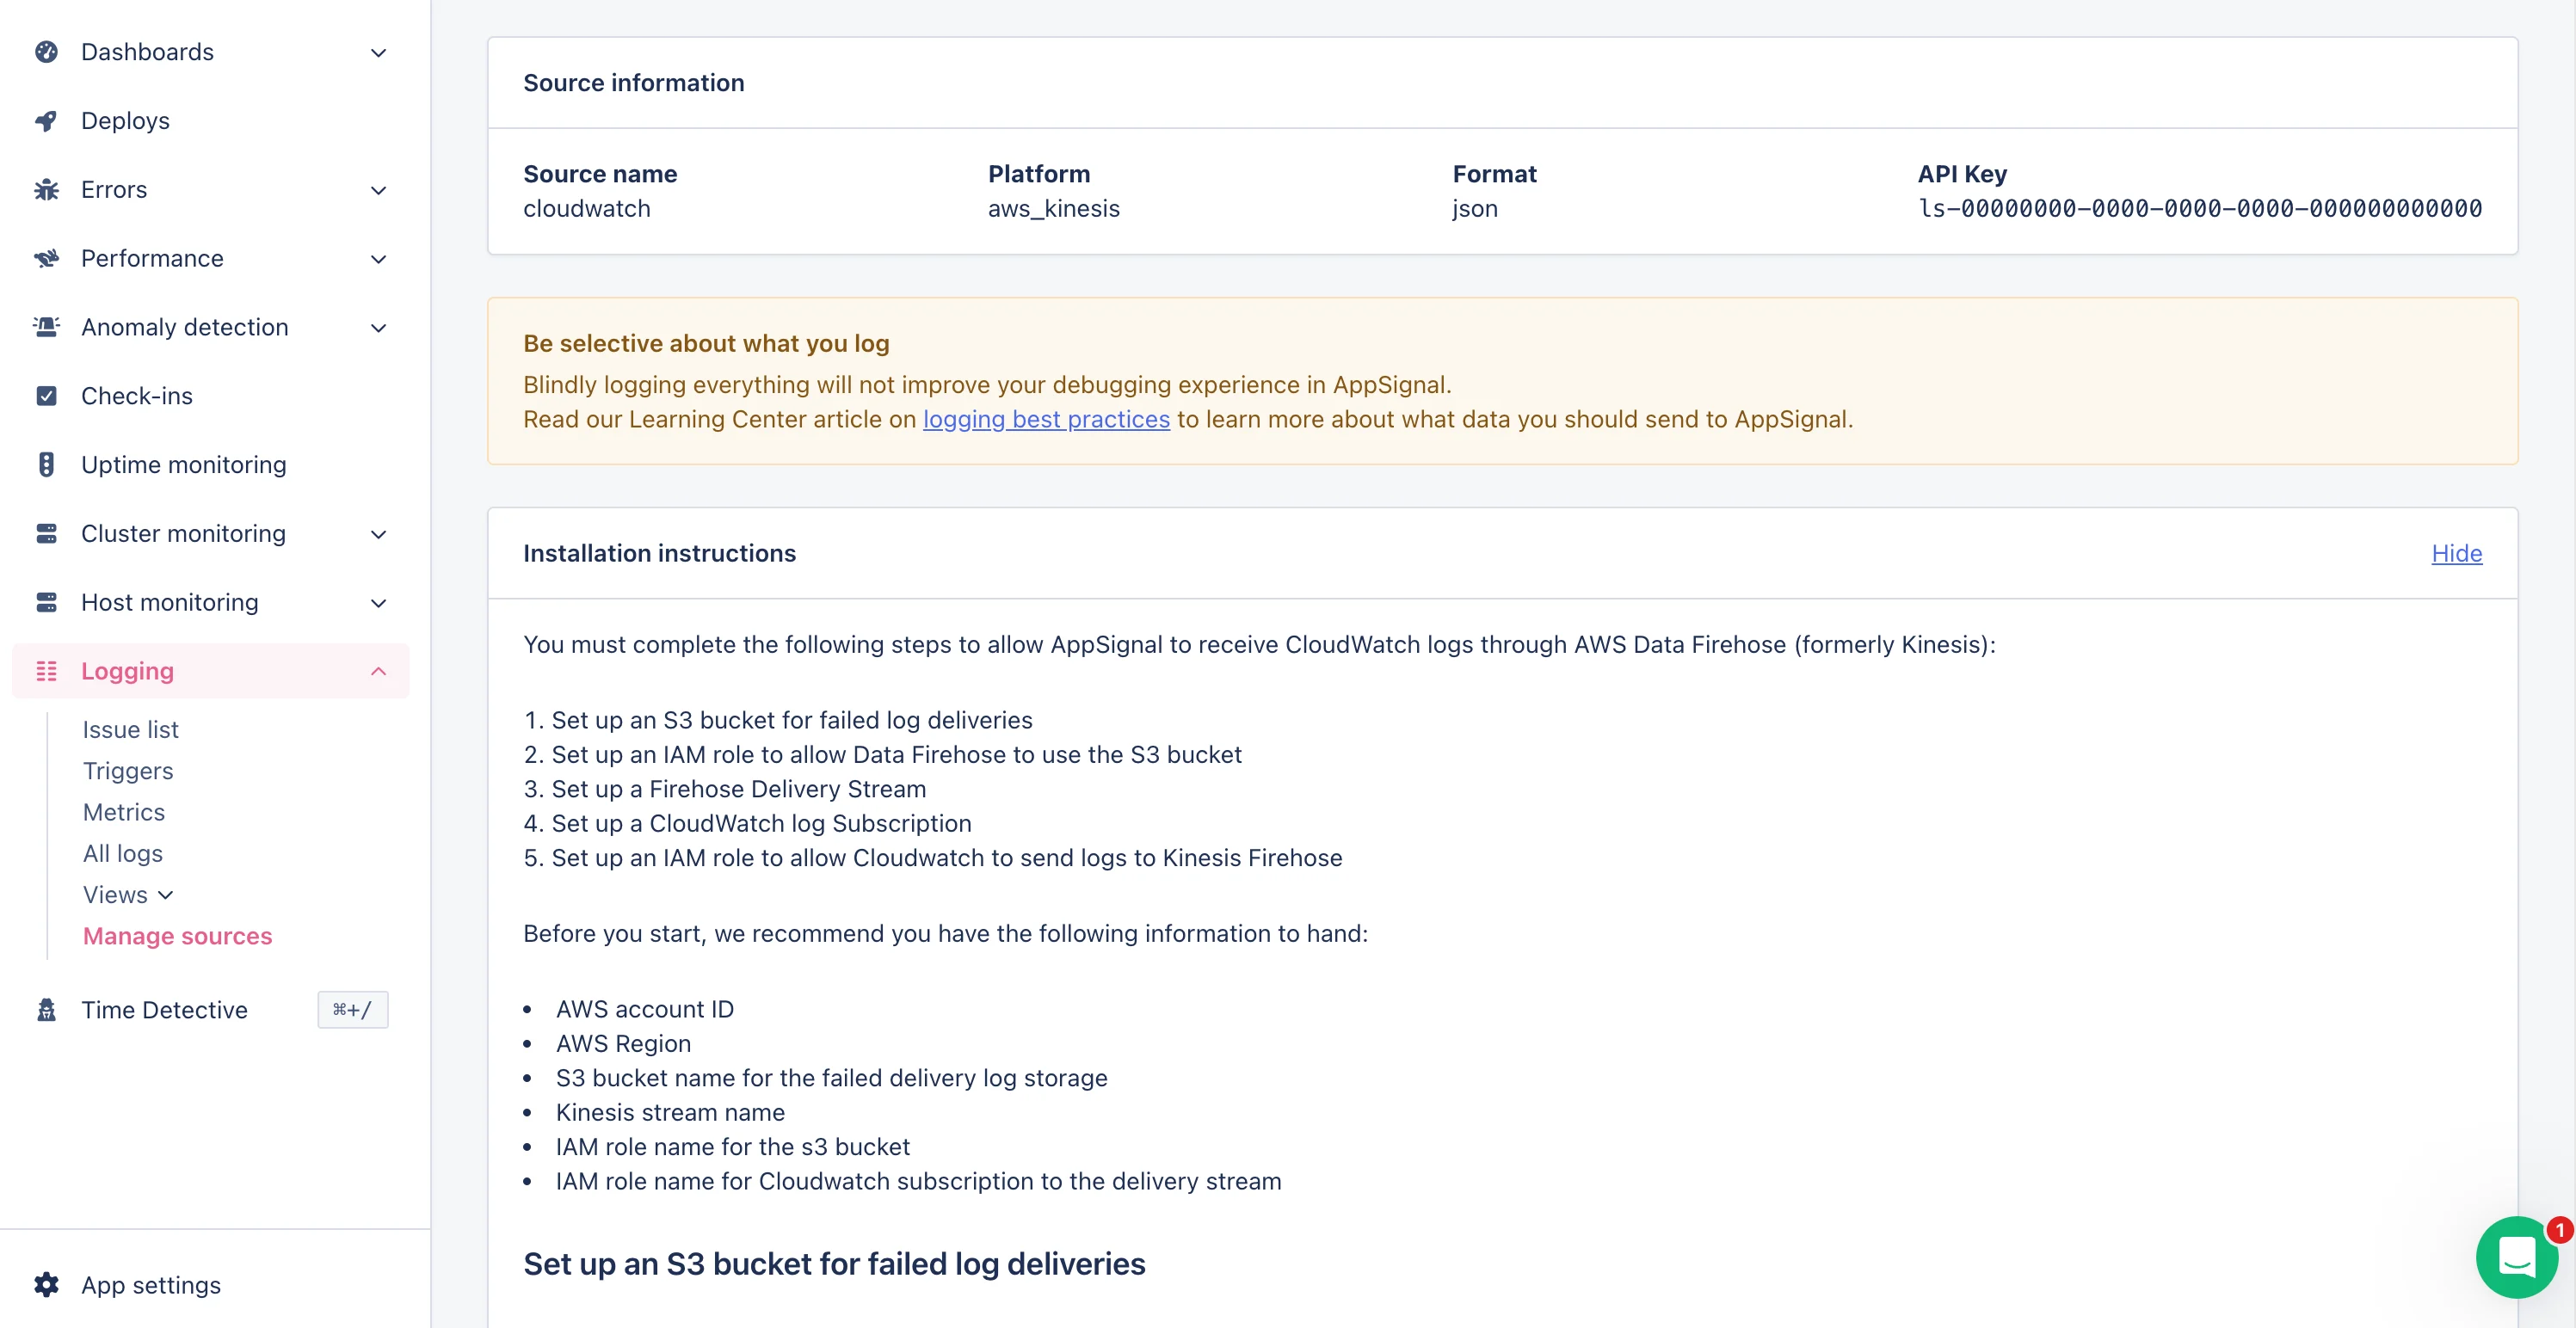Click the Be selective about what you log heading

(x=706, y=343)
